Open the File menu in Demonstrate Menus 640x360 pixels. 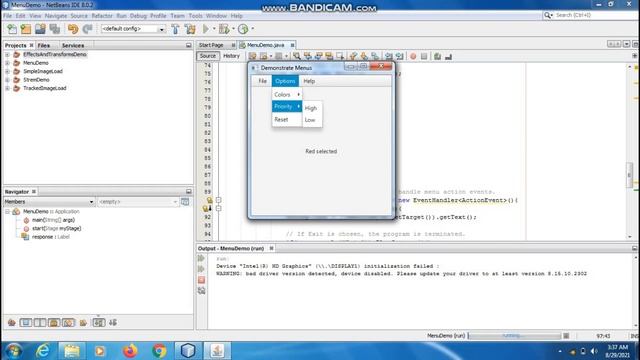(262, 81)
